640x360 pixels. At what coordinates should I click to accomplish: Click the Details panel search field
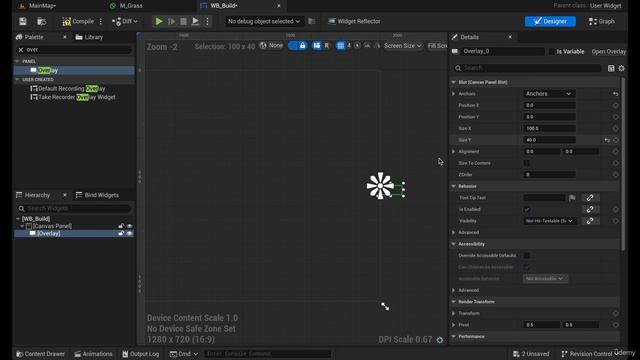point(527,68)
